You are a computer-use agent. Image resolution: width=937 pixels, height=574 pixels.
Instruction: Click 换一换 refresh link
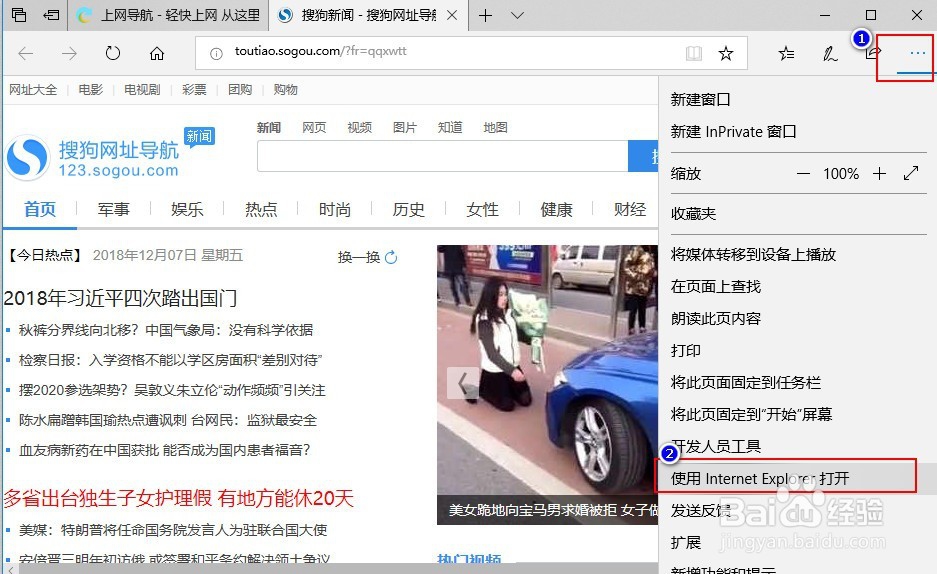tap(367, 257)
